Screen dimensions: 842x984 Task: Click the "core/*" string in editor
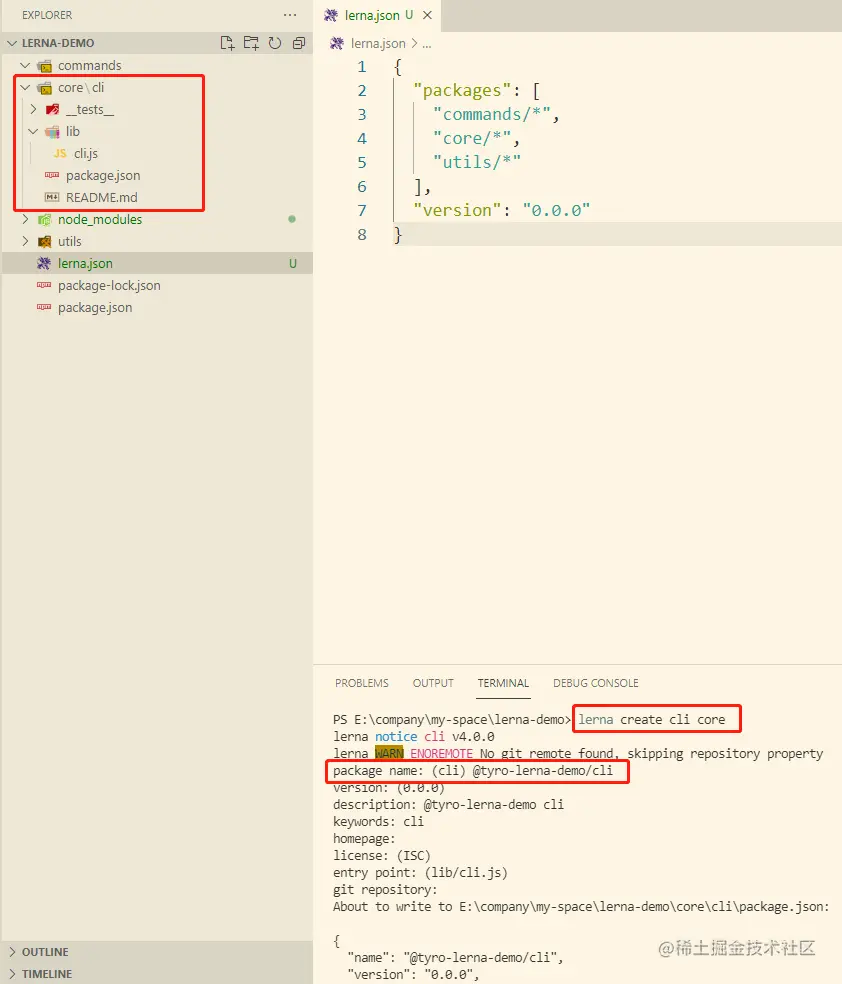point(472,138)
